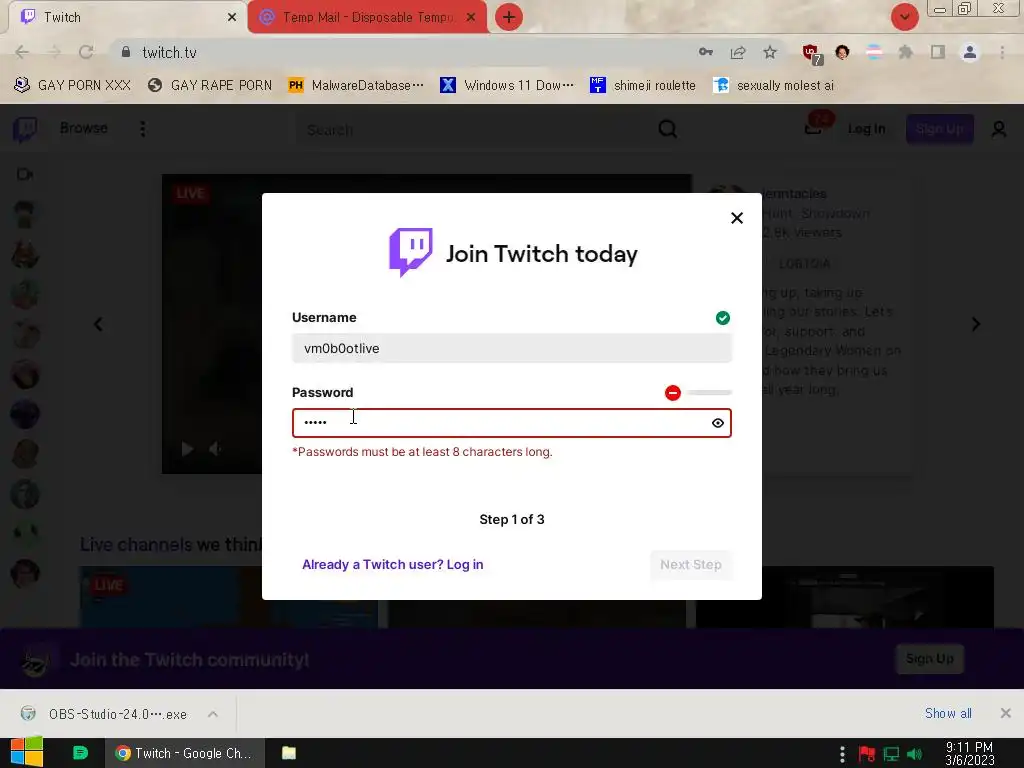Viewport: 1024px width, 768px height.
Task: Open Twitch header more options dots
Action: [x=142, y=129]
